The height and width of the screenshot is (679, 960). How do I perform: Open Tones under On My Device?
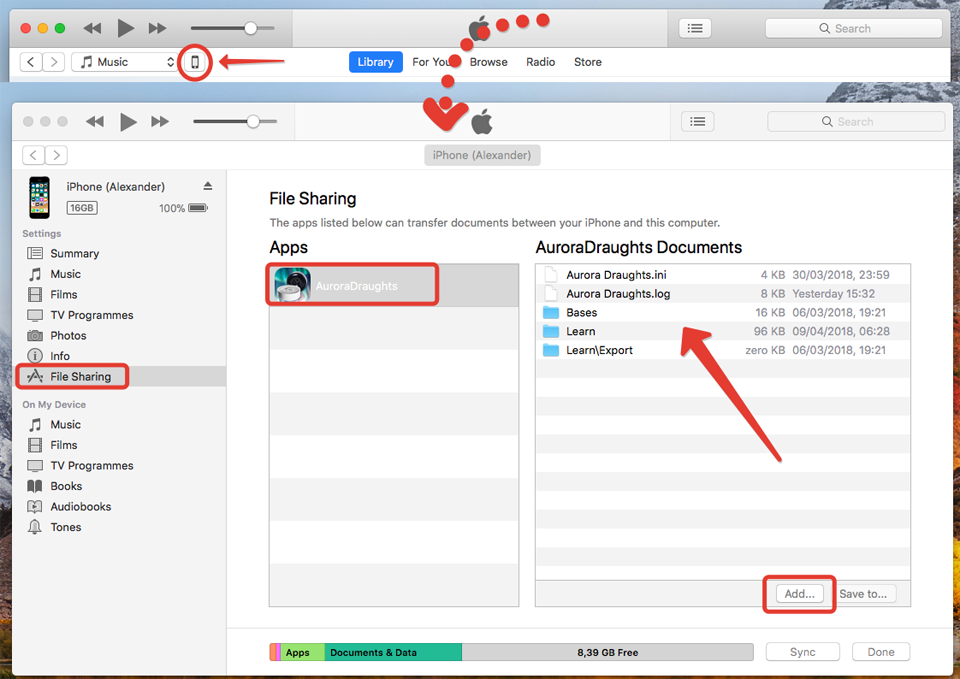pos(66,527)
